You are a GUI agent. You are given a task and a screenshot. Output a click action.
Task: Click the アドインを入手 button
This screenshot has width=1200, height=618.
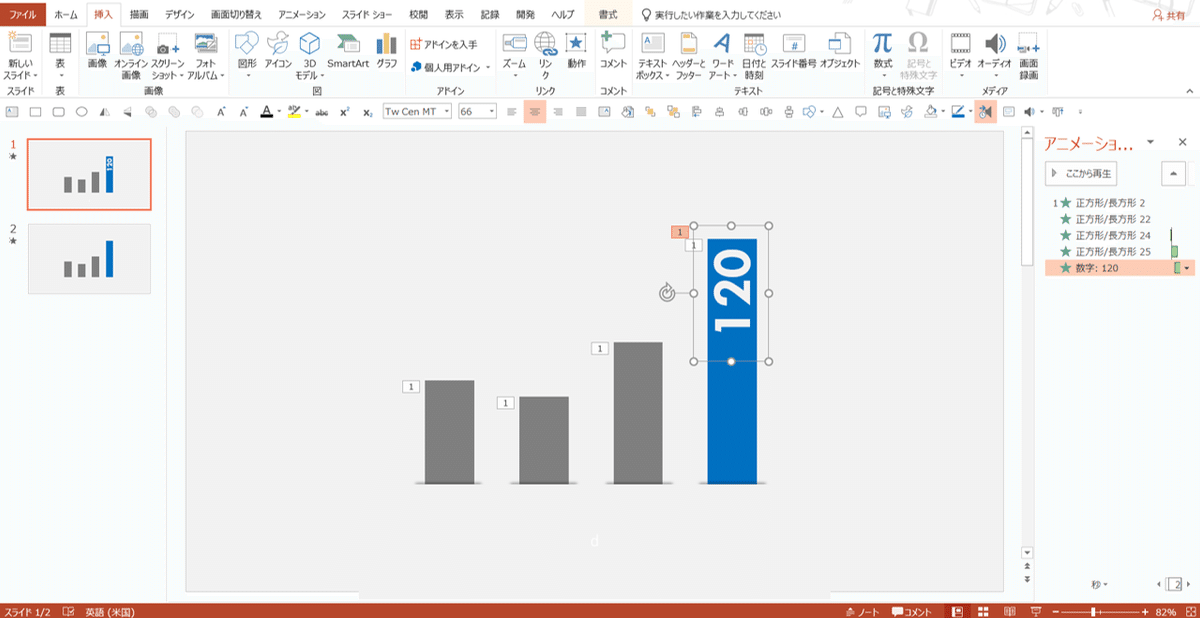(444, 45)
